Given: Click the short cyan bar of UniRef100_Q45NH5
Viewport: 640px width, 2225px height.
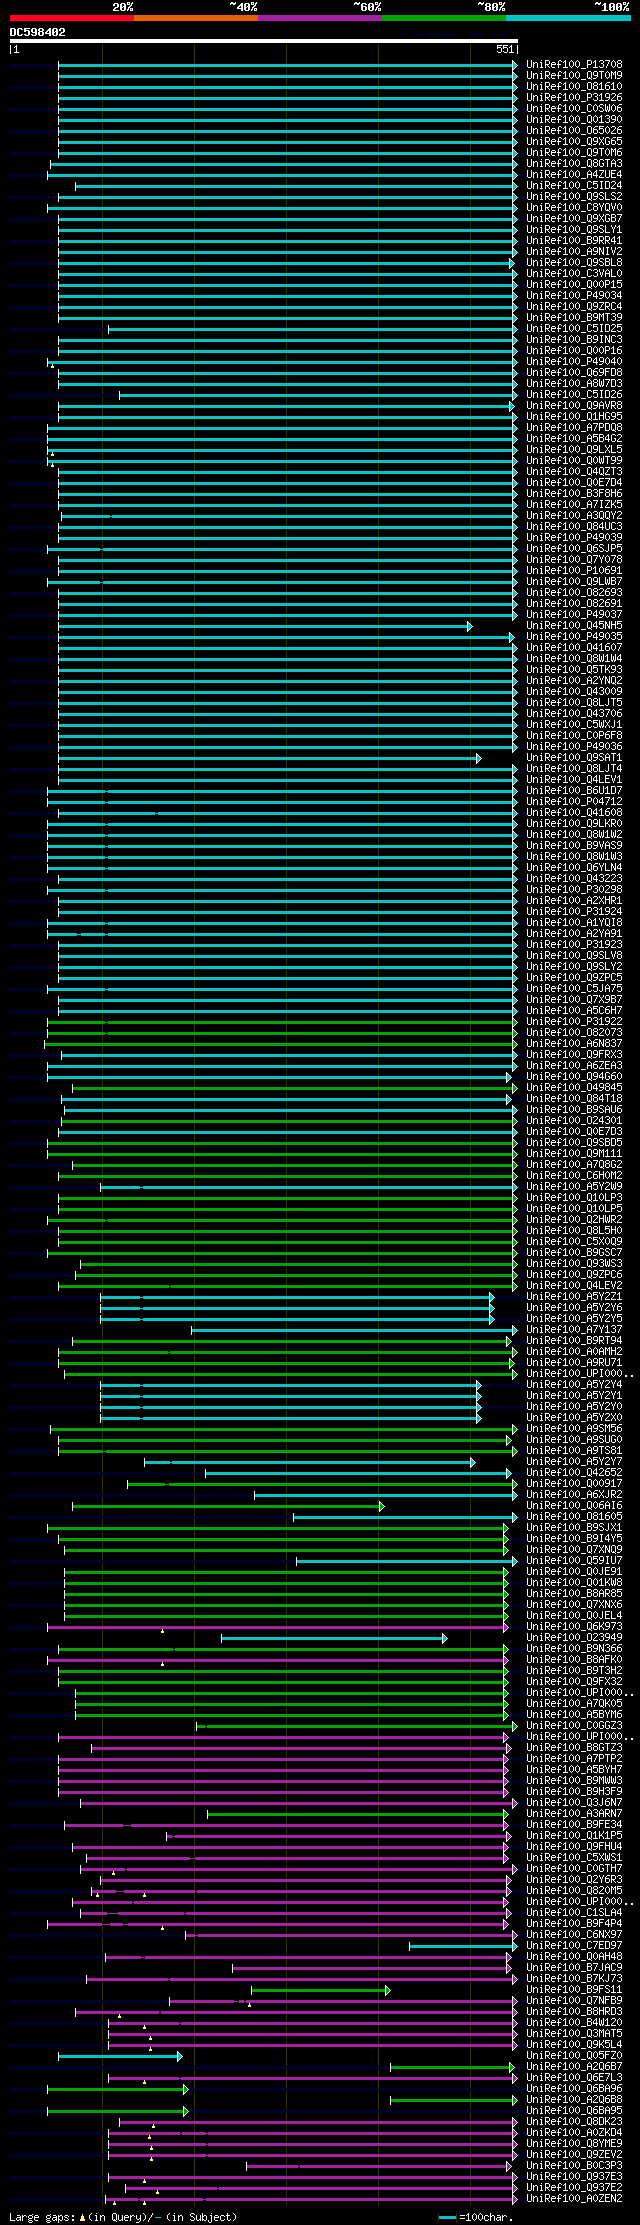Looking at the screenshot, I should point(265,626).
